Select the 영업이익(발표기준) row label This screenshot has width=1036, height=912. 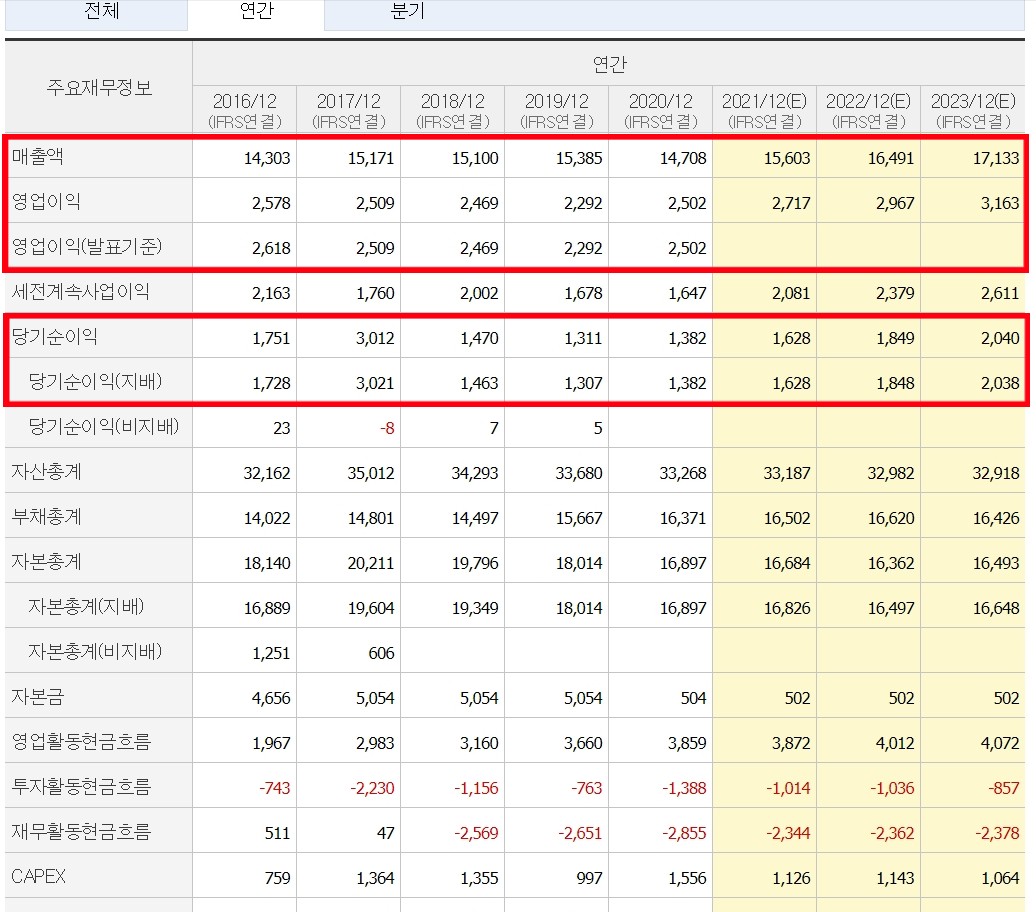point(87,247)
